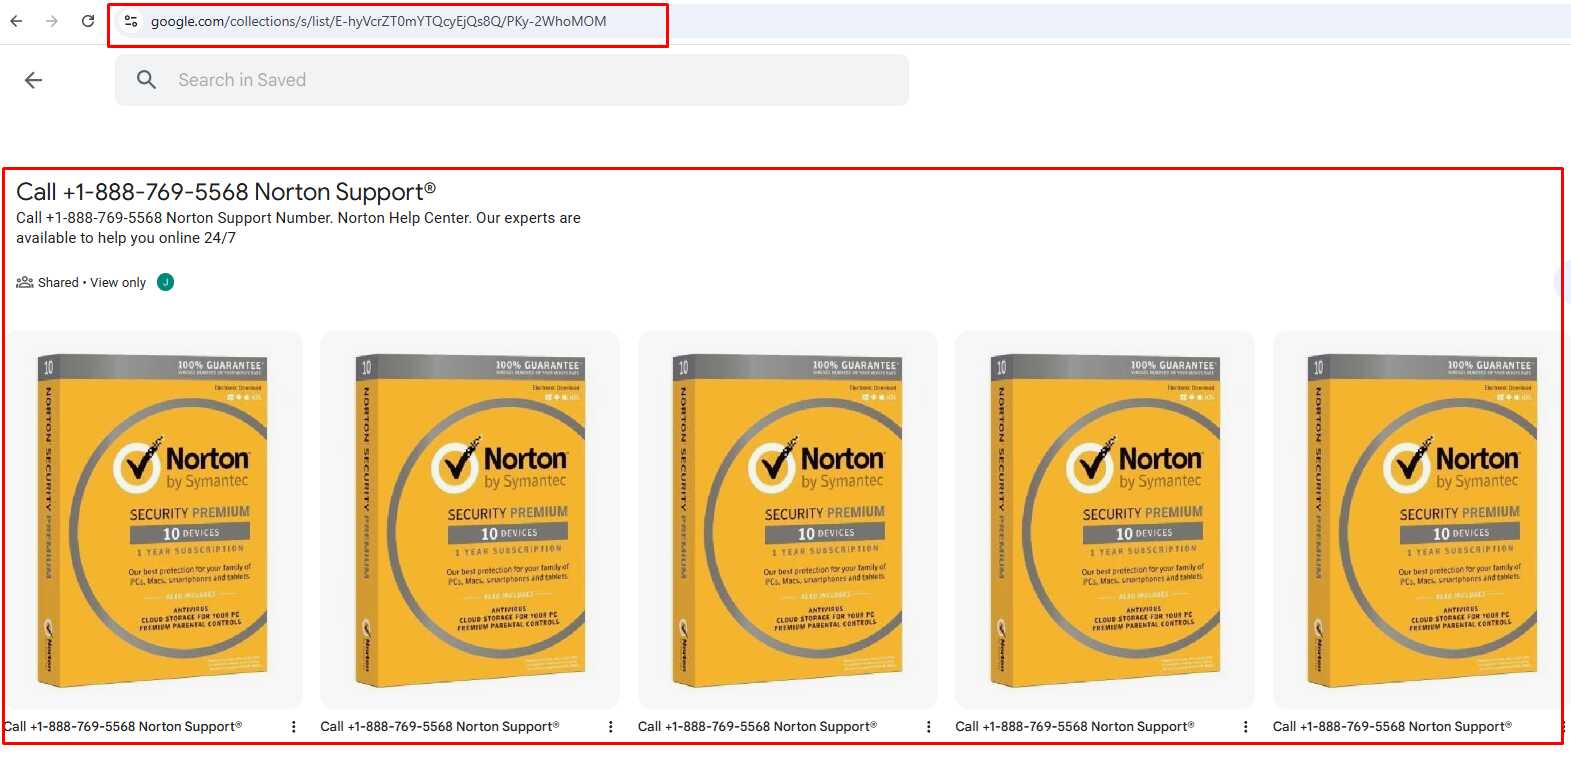Open the J owner avatar
1571x768 pixels.
pos(166,282)
